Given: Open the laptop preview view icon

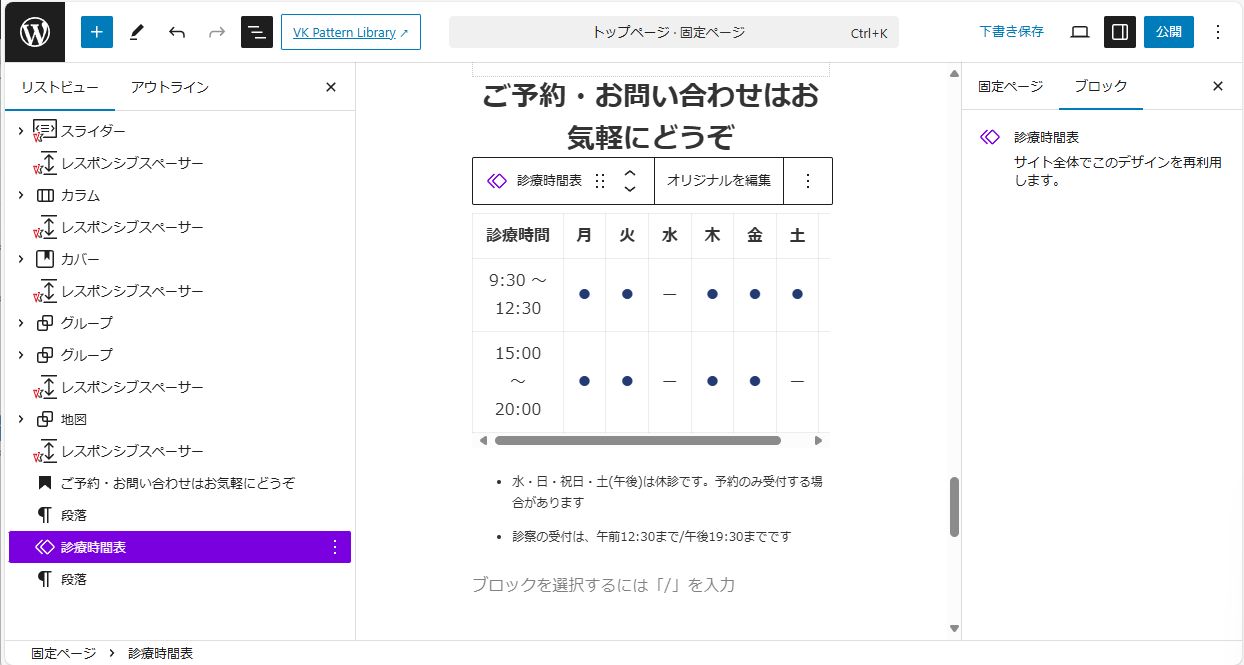Looking at the screenshot, I should pyautogui.click(x=1079, y=32).
